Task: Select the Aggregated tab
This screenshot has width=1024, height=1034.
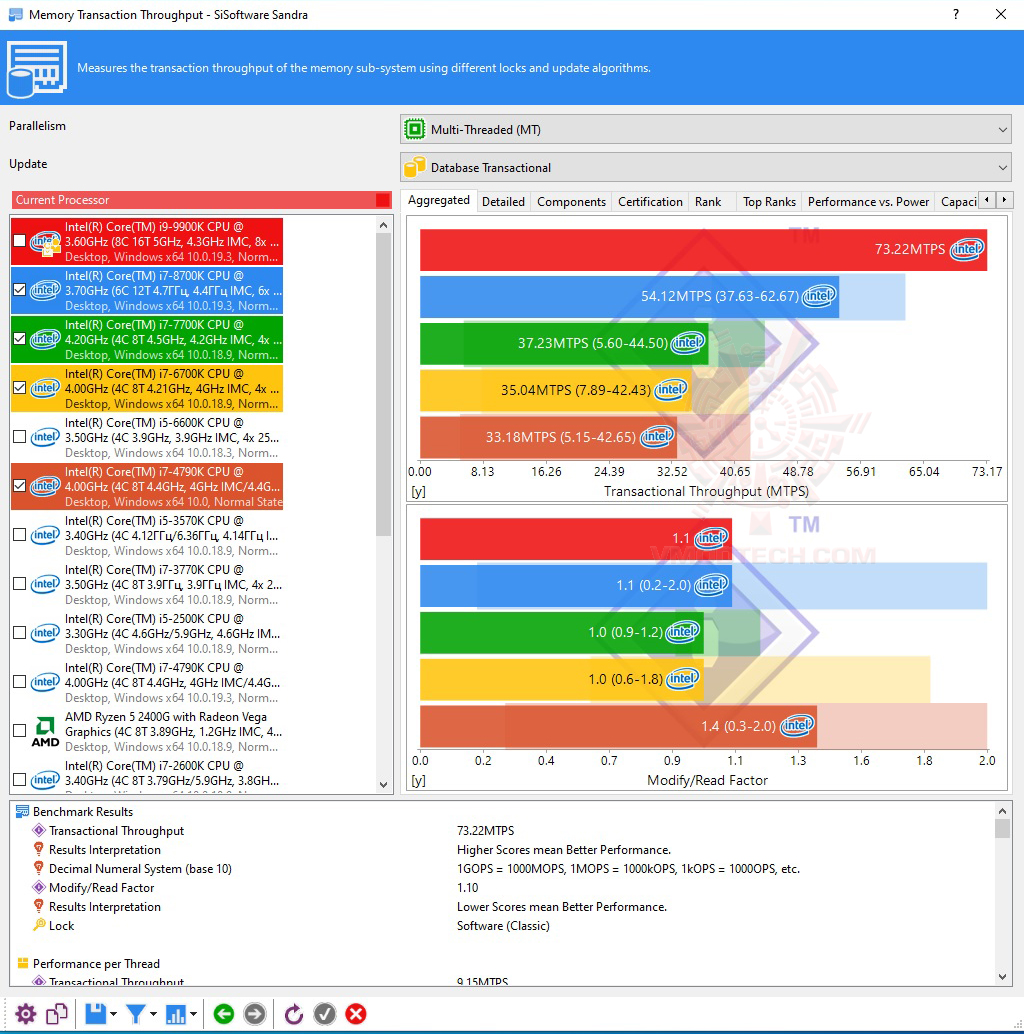Action: (438, 200)
